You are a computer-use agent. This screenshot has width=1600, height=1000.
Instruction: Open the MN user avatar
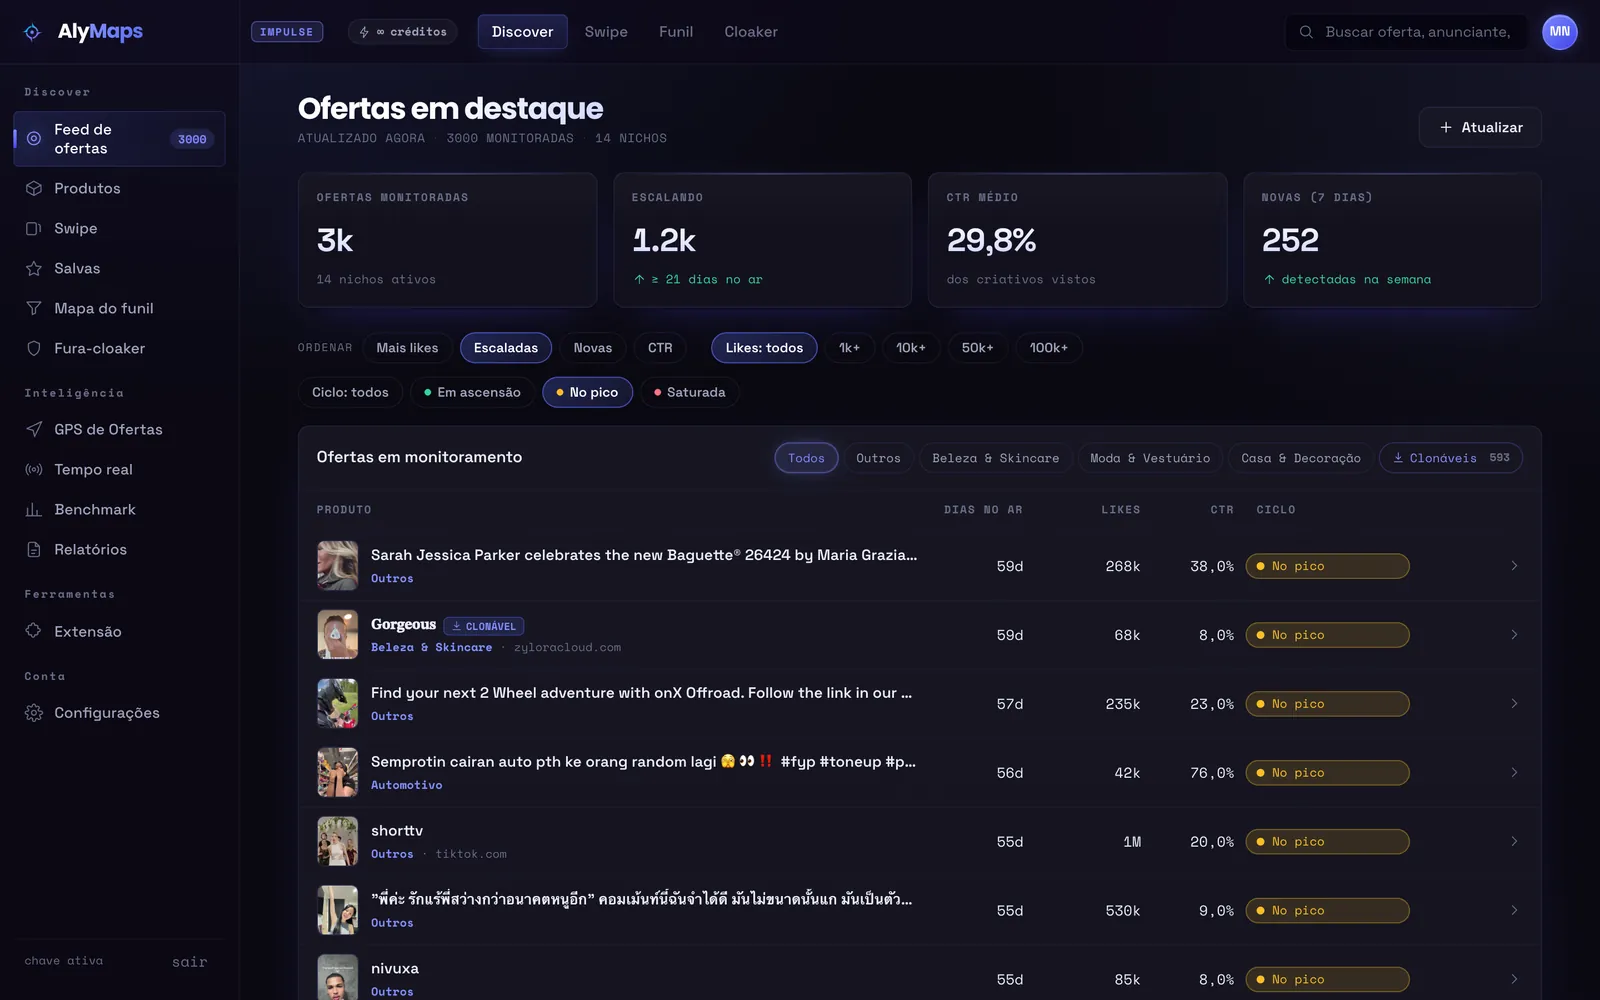click(x=1560, y=32)
